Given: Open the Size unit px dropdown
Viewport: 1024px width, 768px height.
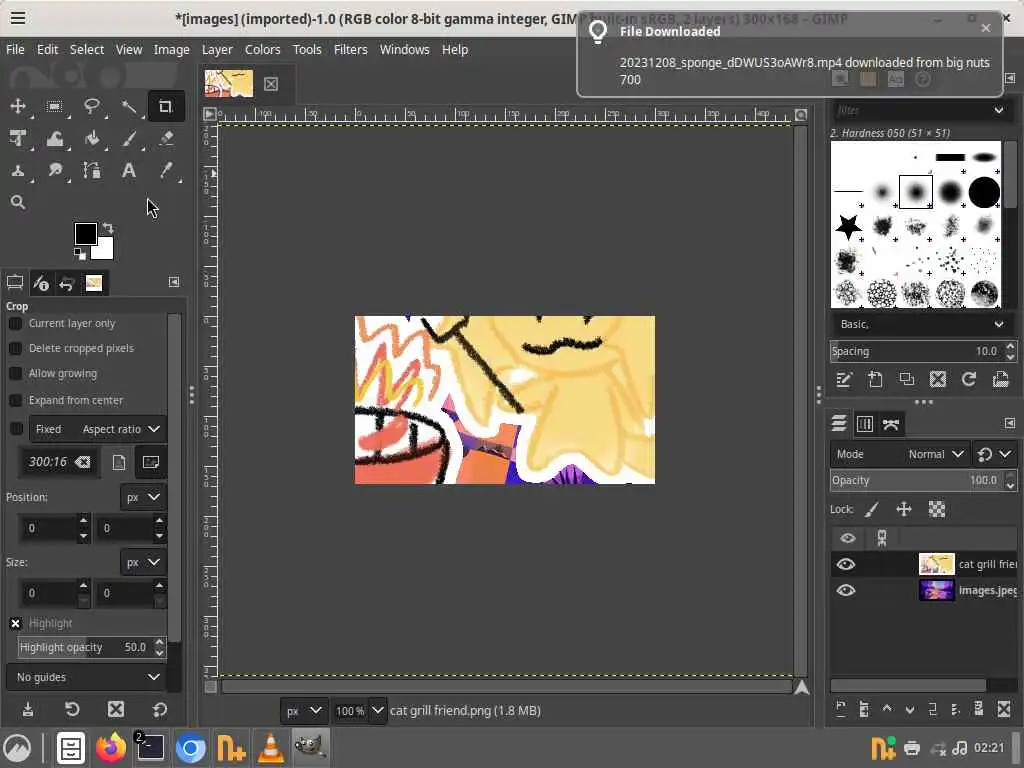Looking at the screenshot, I should [143, 562].
